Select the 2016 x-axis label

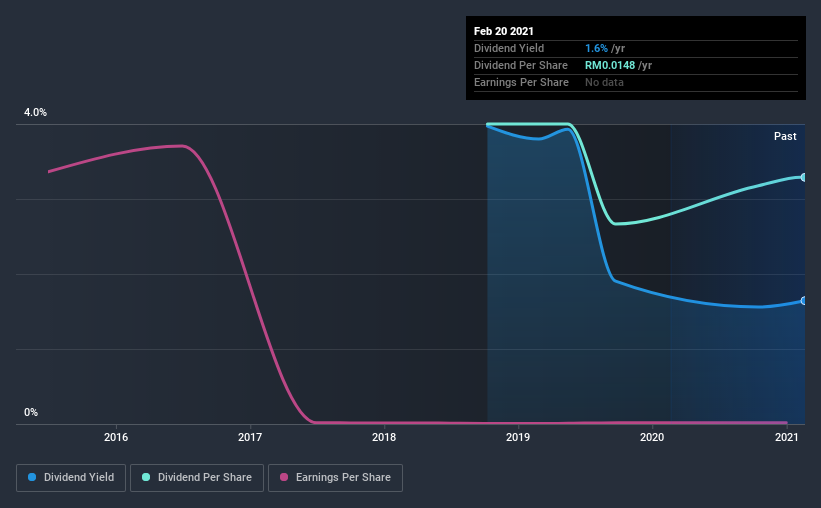tap(116, 437)
